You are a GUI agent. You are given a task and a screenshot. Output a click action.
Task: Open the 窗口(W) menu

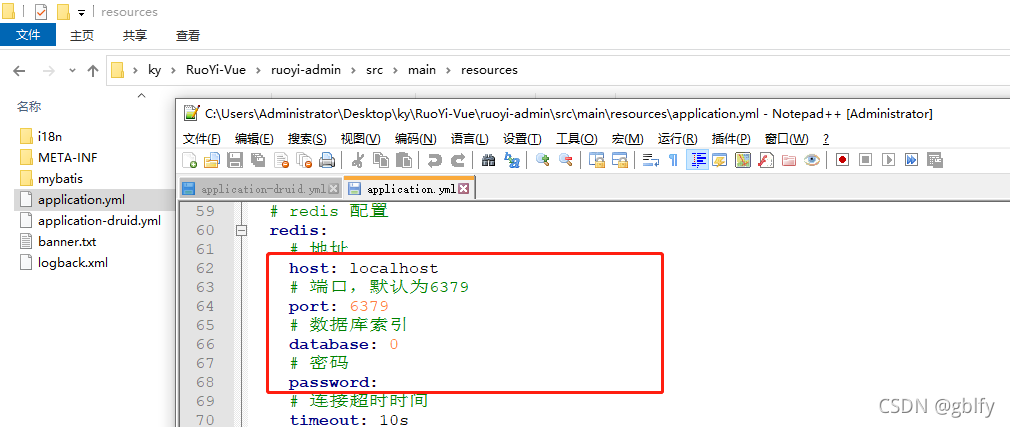[786, 139]
